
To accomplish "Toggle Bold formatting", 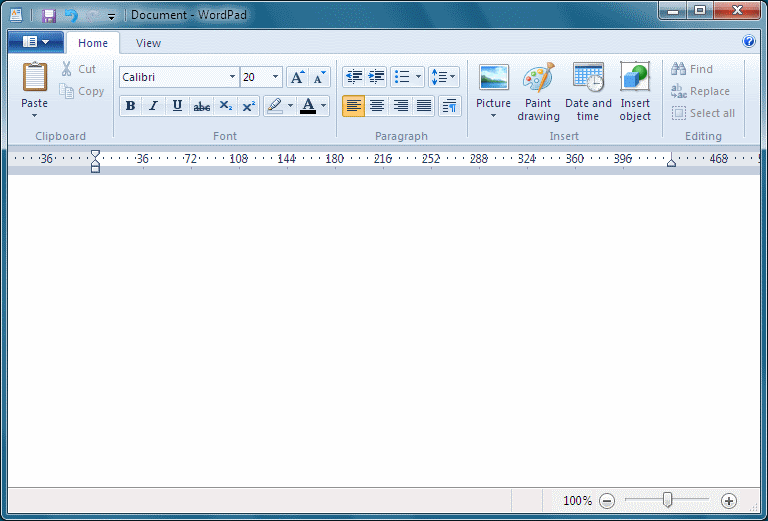I will coord(130,106).
